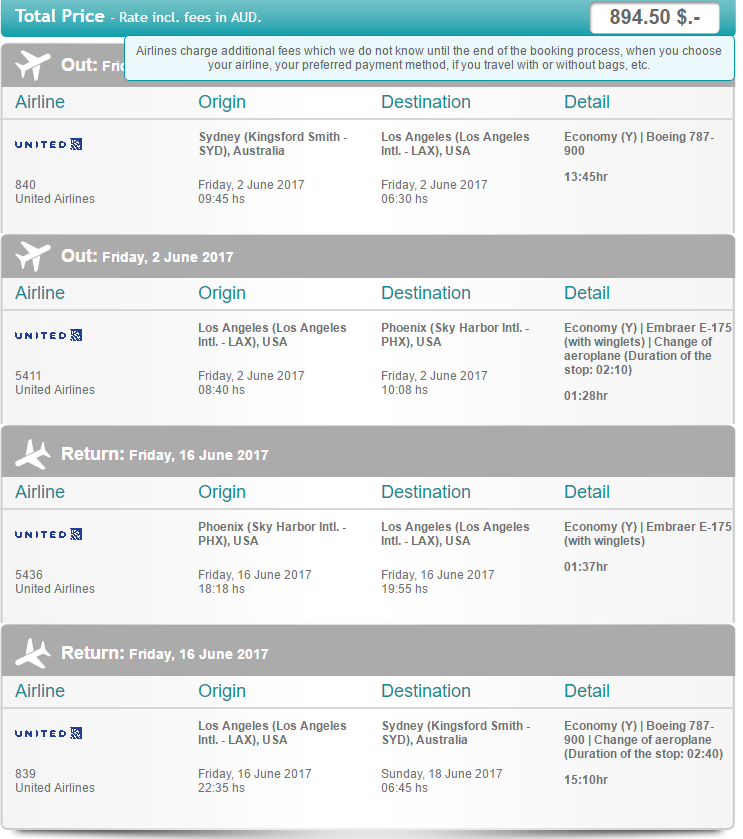The image size is (743, 839).
Task: Click Sunday, 18 June 2017 arrival date
Action: 441,774
